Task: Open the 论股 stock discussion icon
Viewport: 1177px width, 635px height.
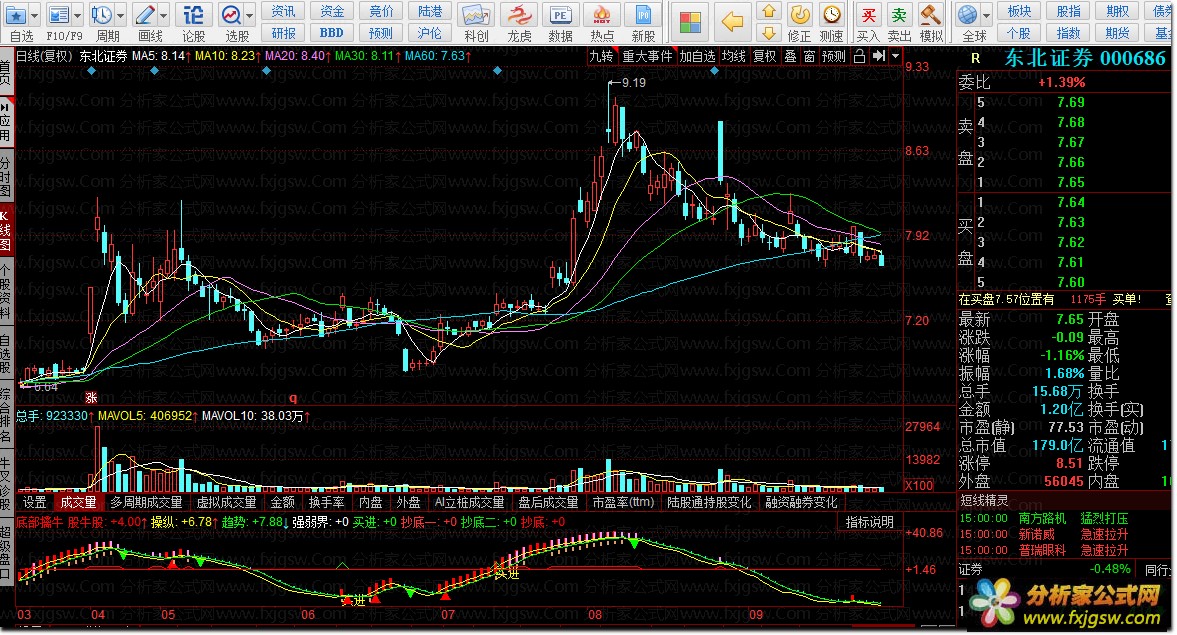Action: [194, 14]
